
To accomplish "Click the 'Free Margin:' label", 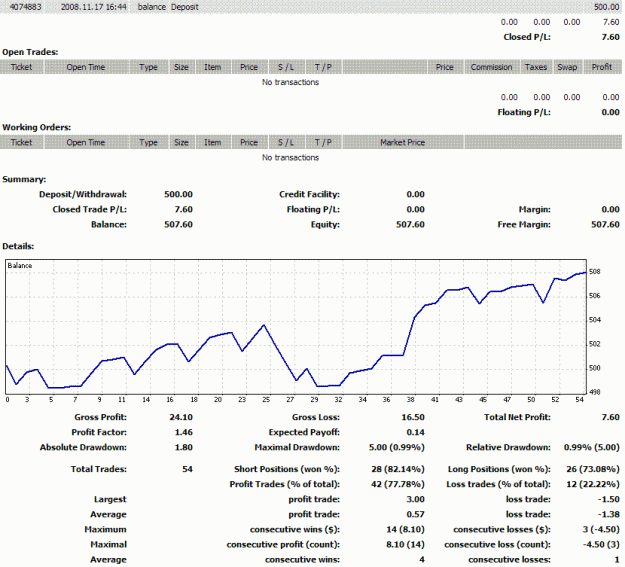I will click(x=524, y=225).
